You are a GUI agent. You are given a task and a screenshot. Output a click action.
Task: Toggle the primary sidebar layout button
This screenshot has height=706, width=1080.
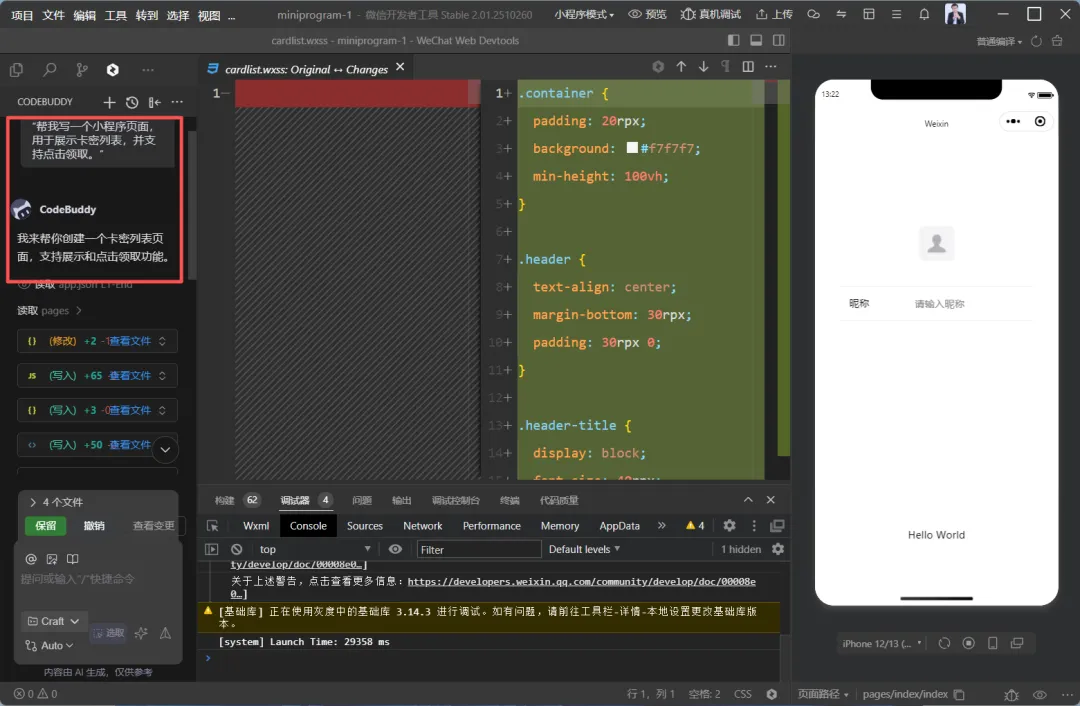[x=734, y=41]
